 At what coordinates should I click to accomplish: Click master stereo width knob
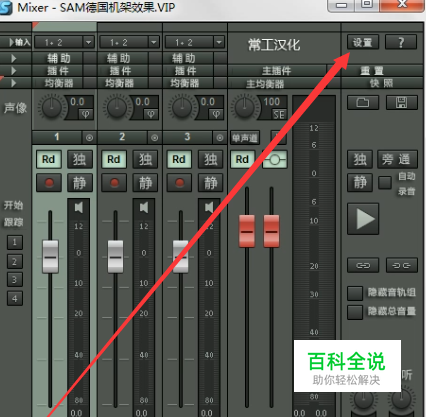[245, 108]
